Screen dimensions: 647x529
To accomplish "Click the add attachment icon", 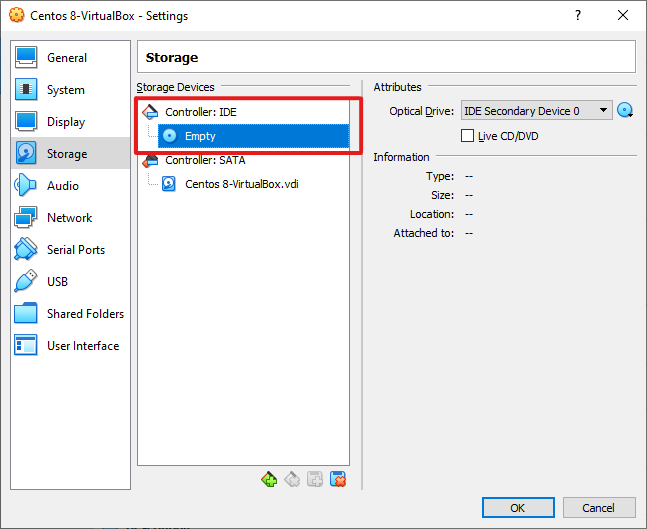I will pos(315,479).
